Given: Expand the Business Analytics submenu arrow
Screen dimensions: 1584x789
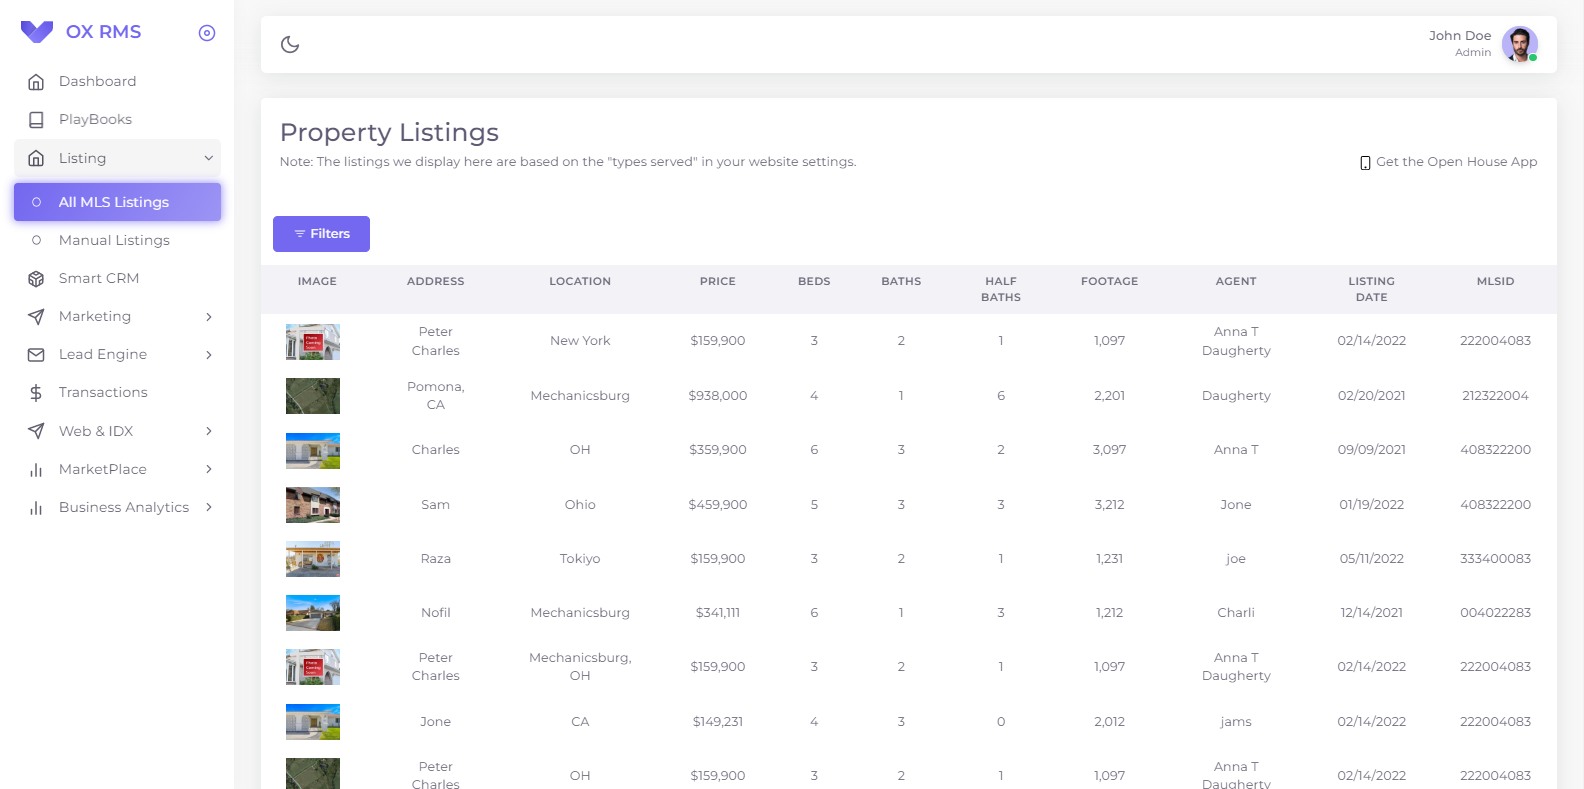Looking at the screenshot, I should [x=209, y=507].
